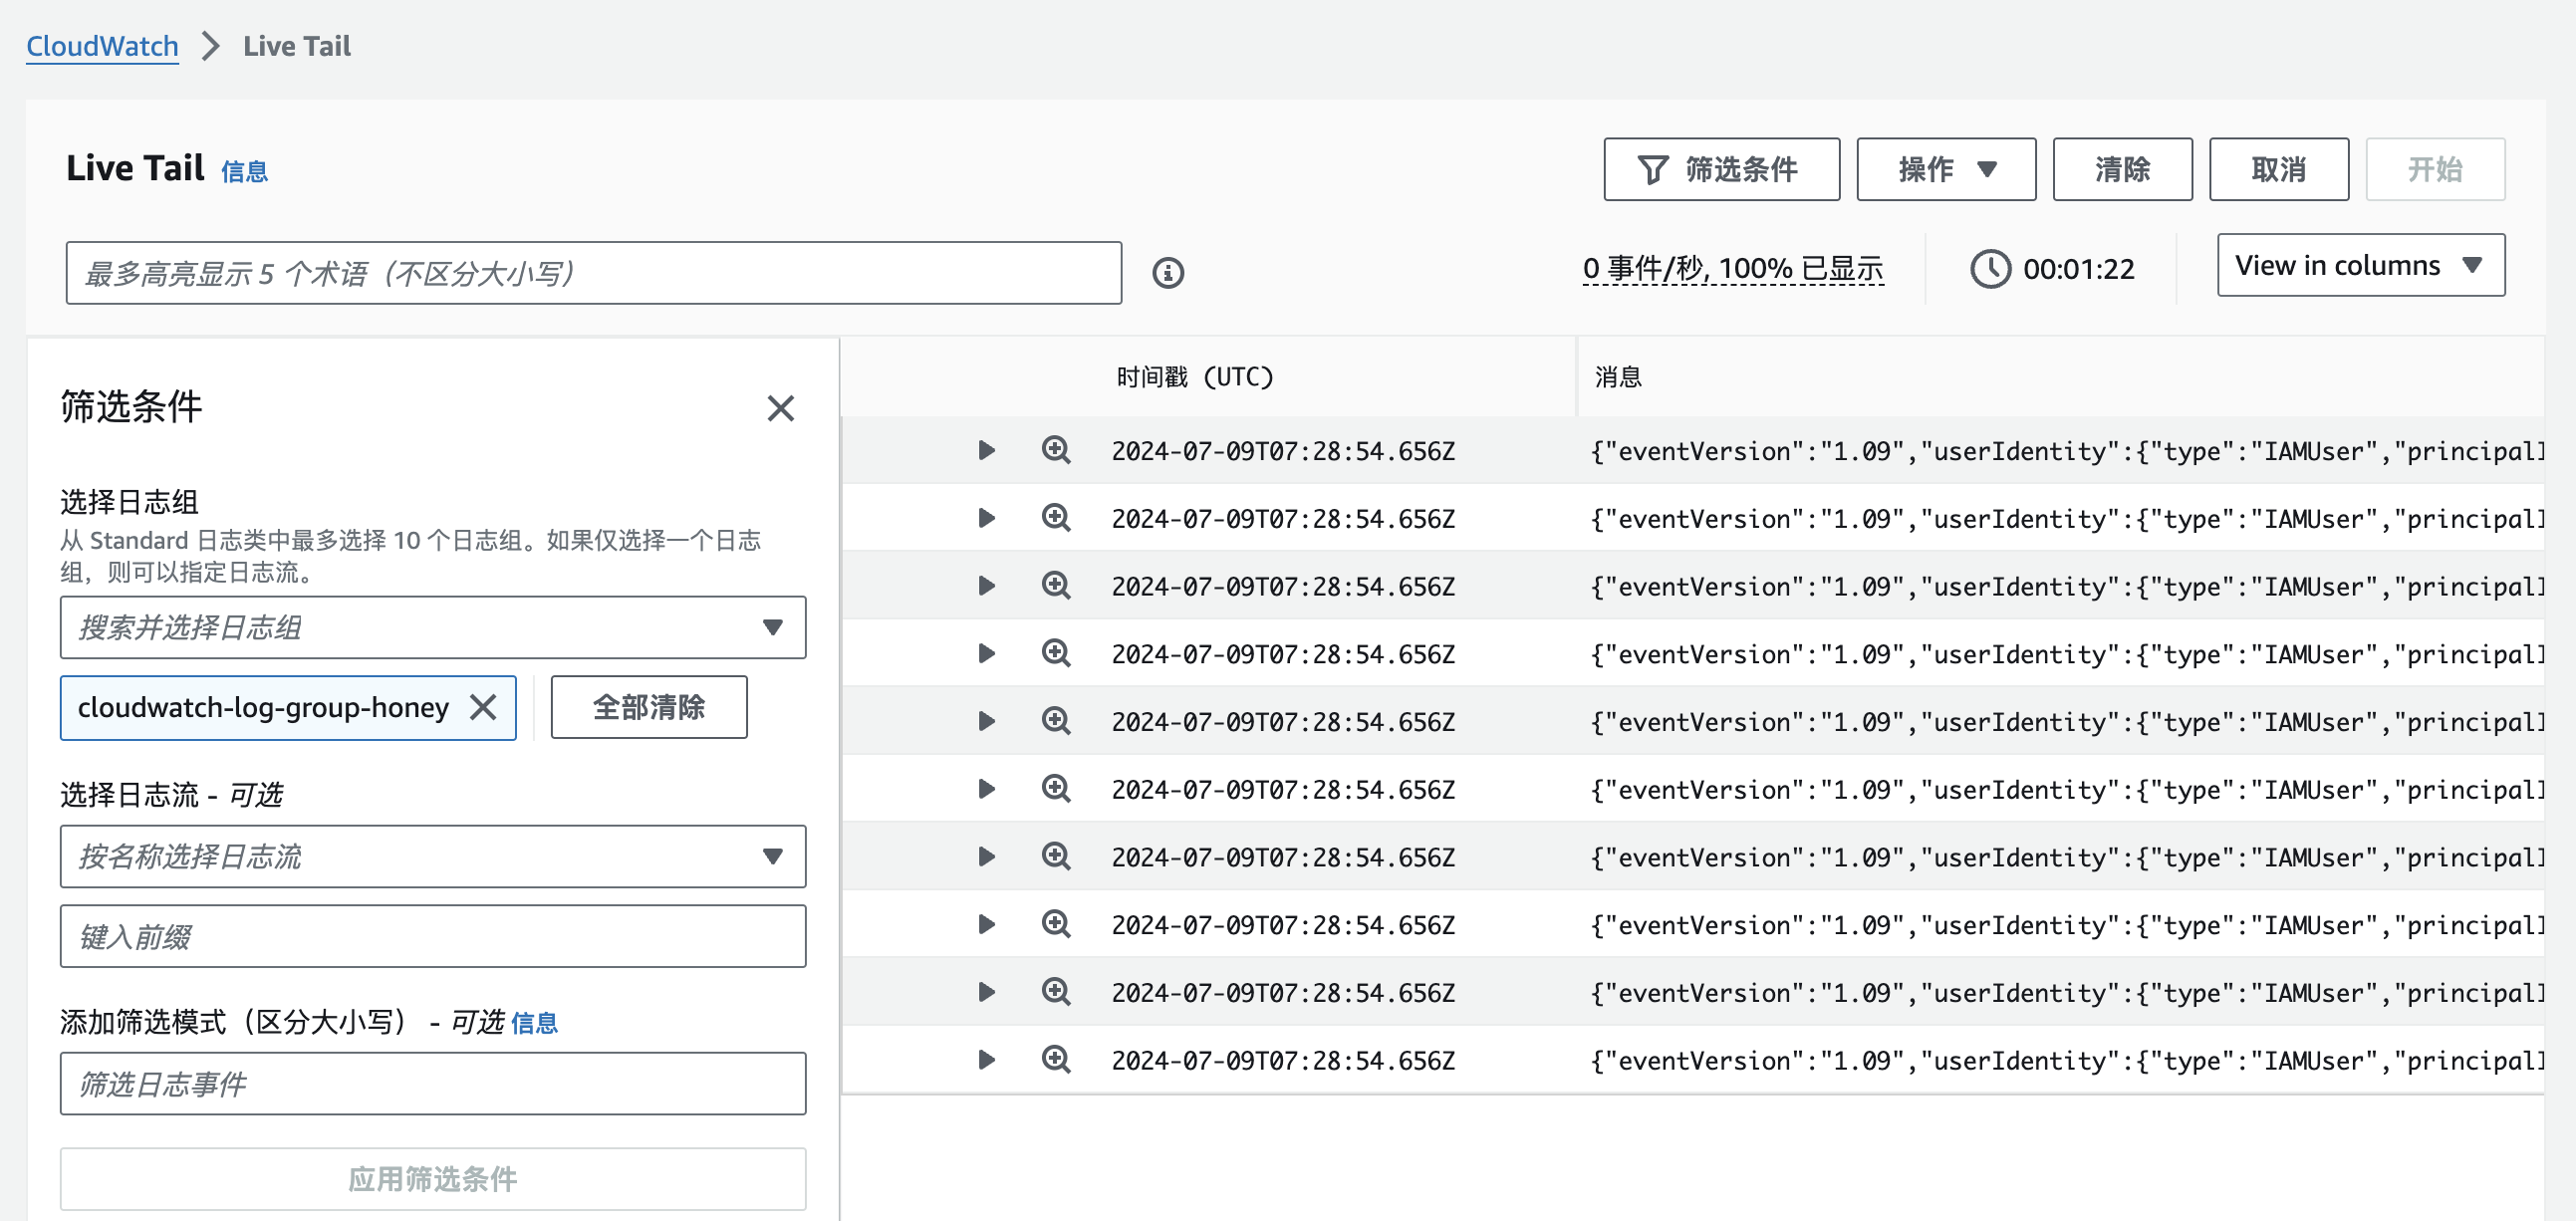Expand the third log event row
Viewport: 2576px width, 1221px height.
click(x=986, y=586)
